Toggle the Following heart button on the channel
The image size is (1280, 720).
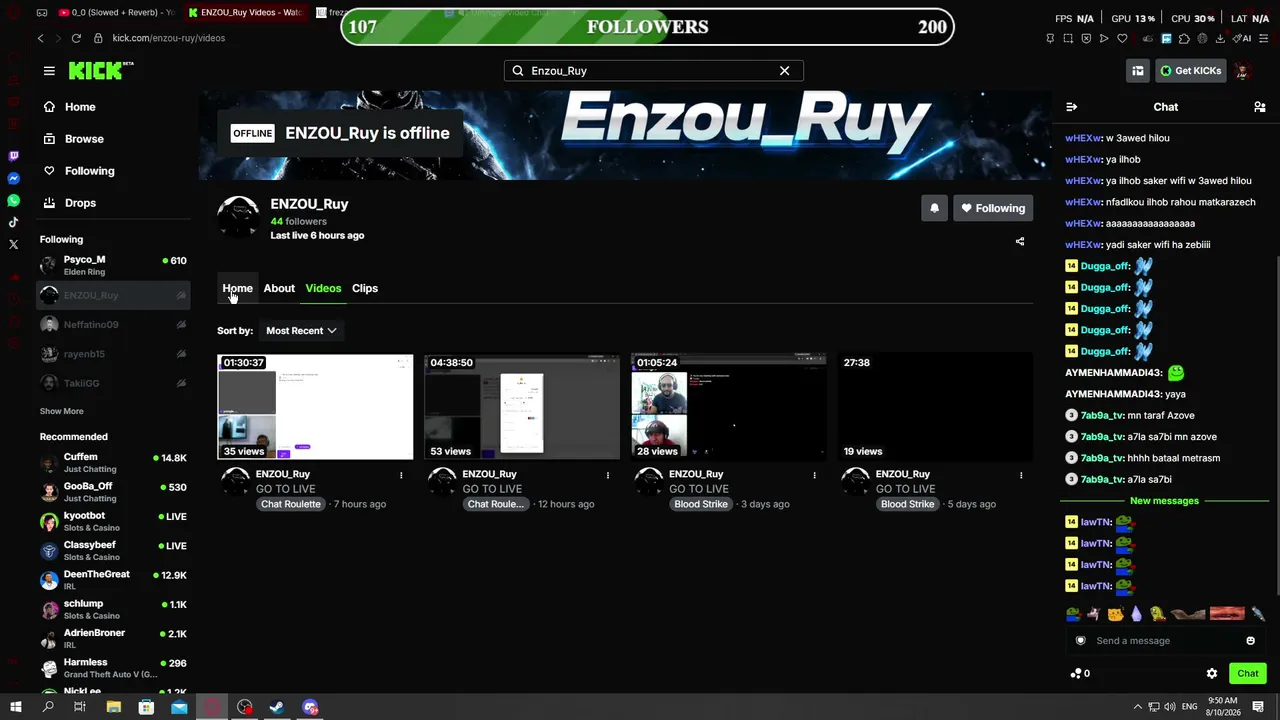[993, 208]
